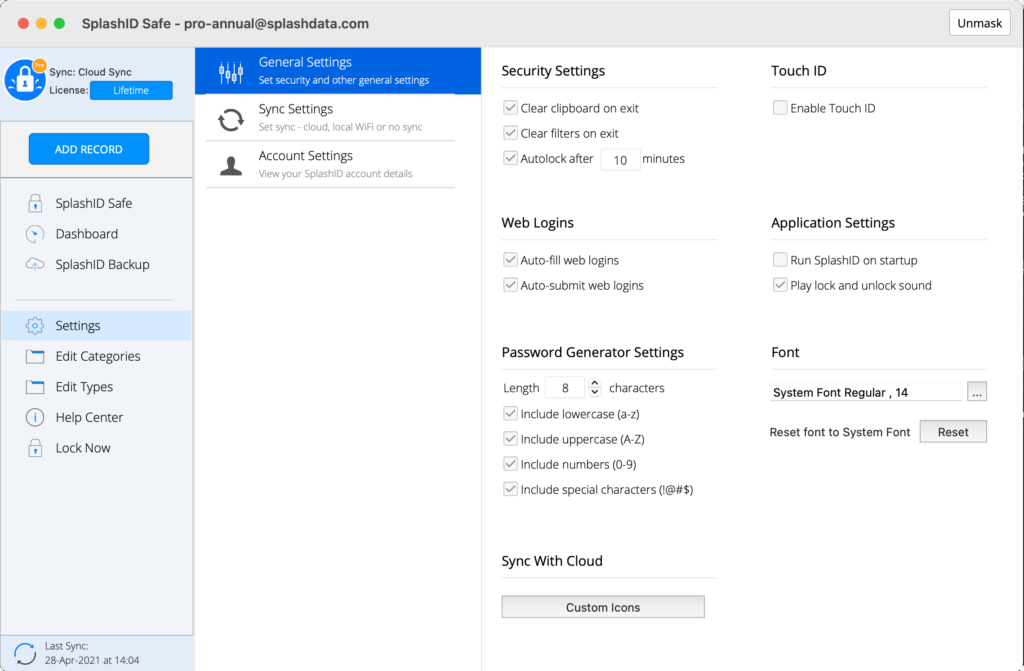Click the Unmask button
The width and height of the screenshot is (1024, 671).
[x=979, y=23]
